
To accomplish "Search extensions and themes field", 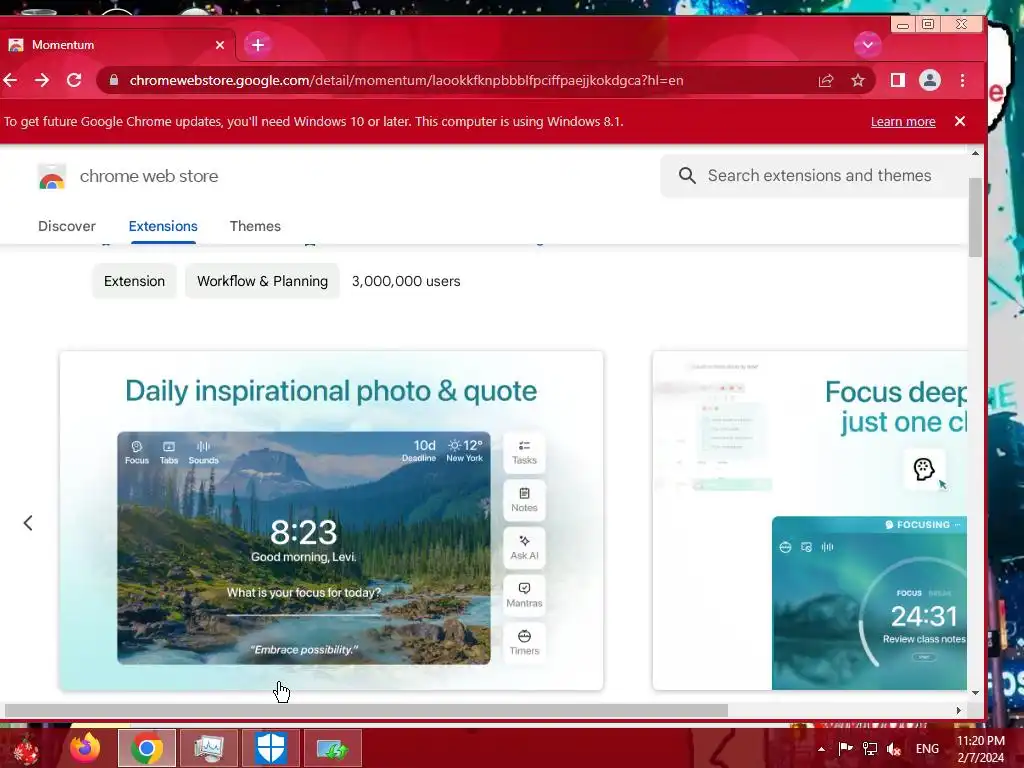I will (814, 176).
